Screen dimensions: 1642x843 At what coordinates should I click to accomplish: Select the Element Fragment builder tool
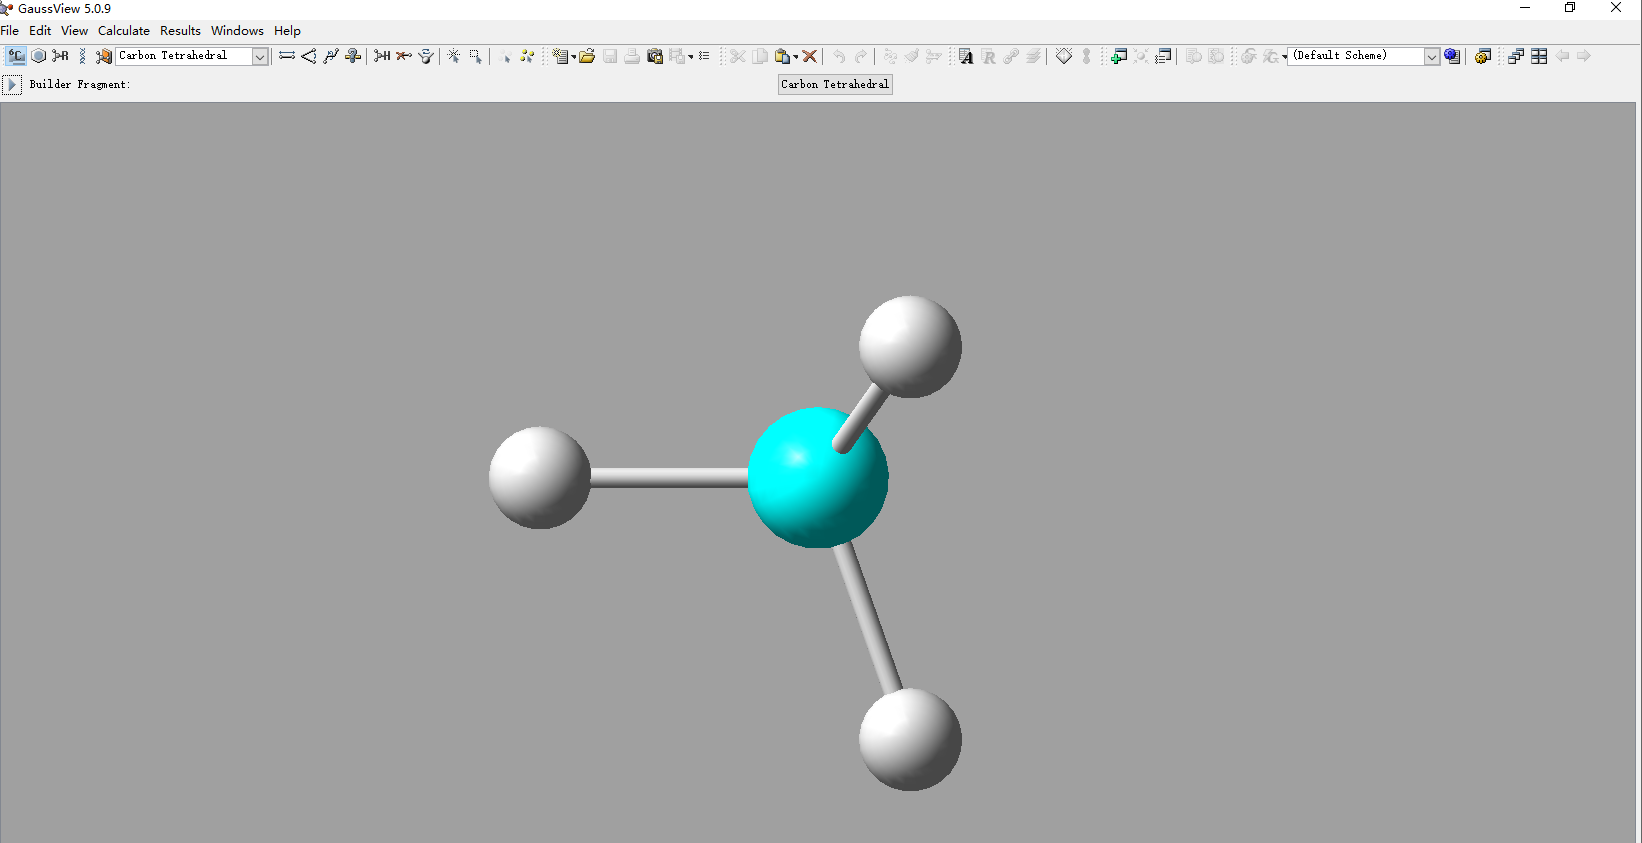pos(16,56)
